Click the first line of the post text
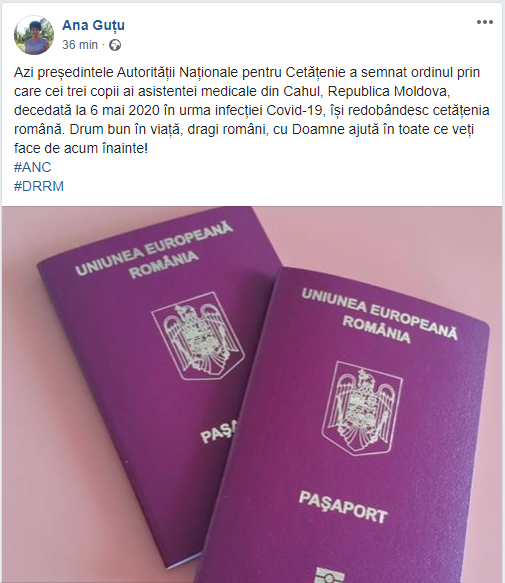 click(247, 72)
